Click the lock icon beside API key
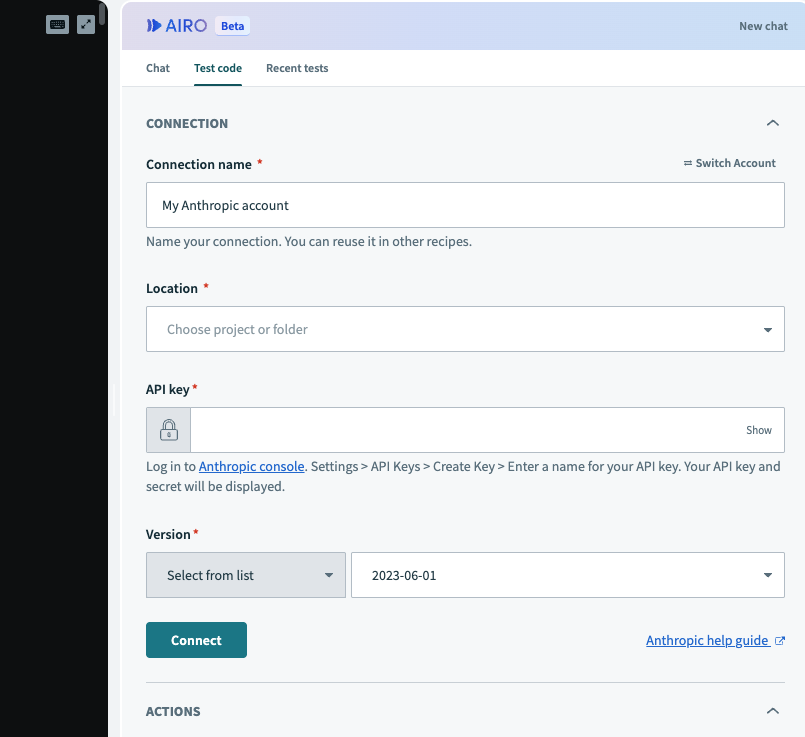The height and width of the screenshot is (737, 805). click(x=168, y=430)
